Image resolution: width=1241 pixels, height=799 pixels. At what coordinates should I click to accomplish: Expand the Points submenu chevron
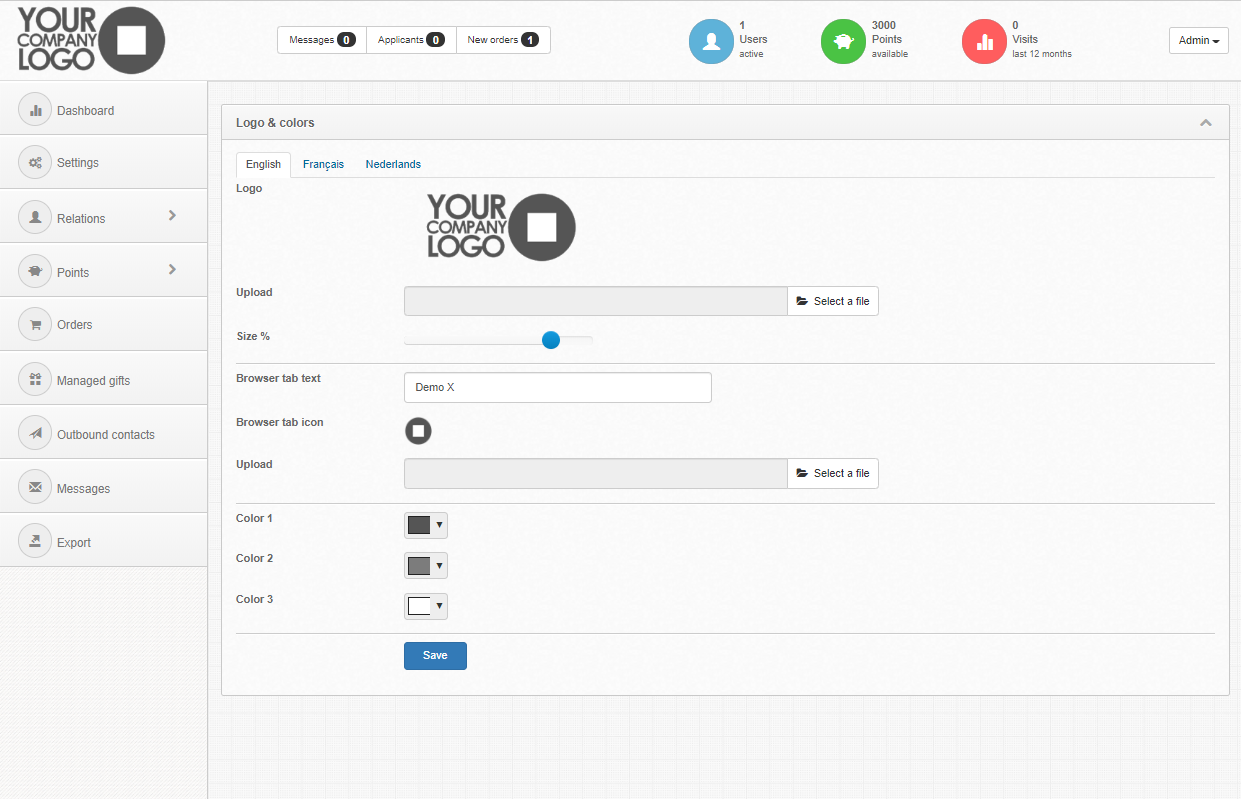click(x=172, y=269)
